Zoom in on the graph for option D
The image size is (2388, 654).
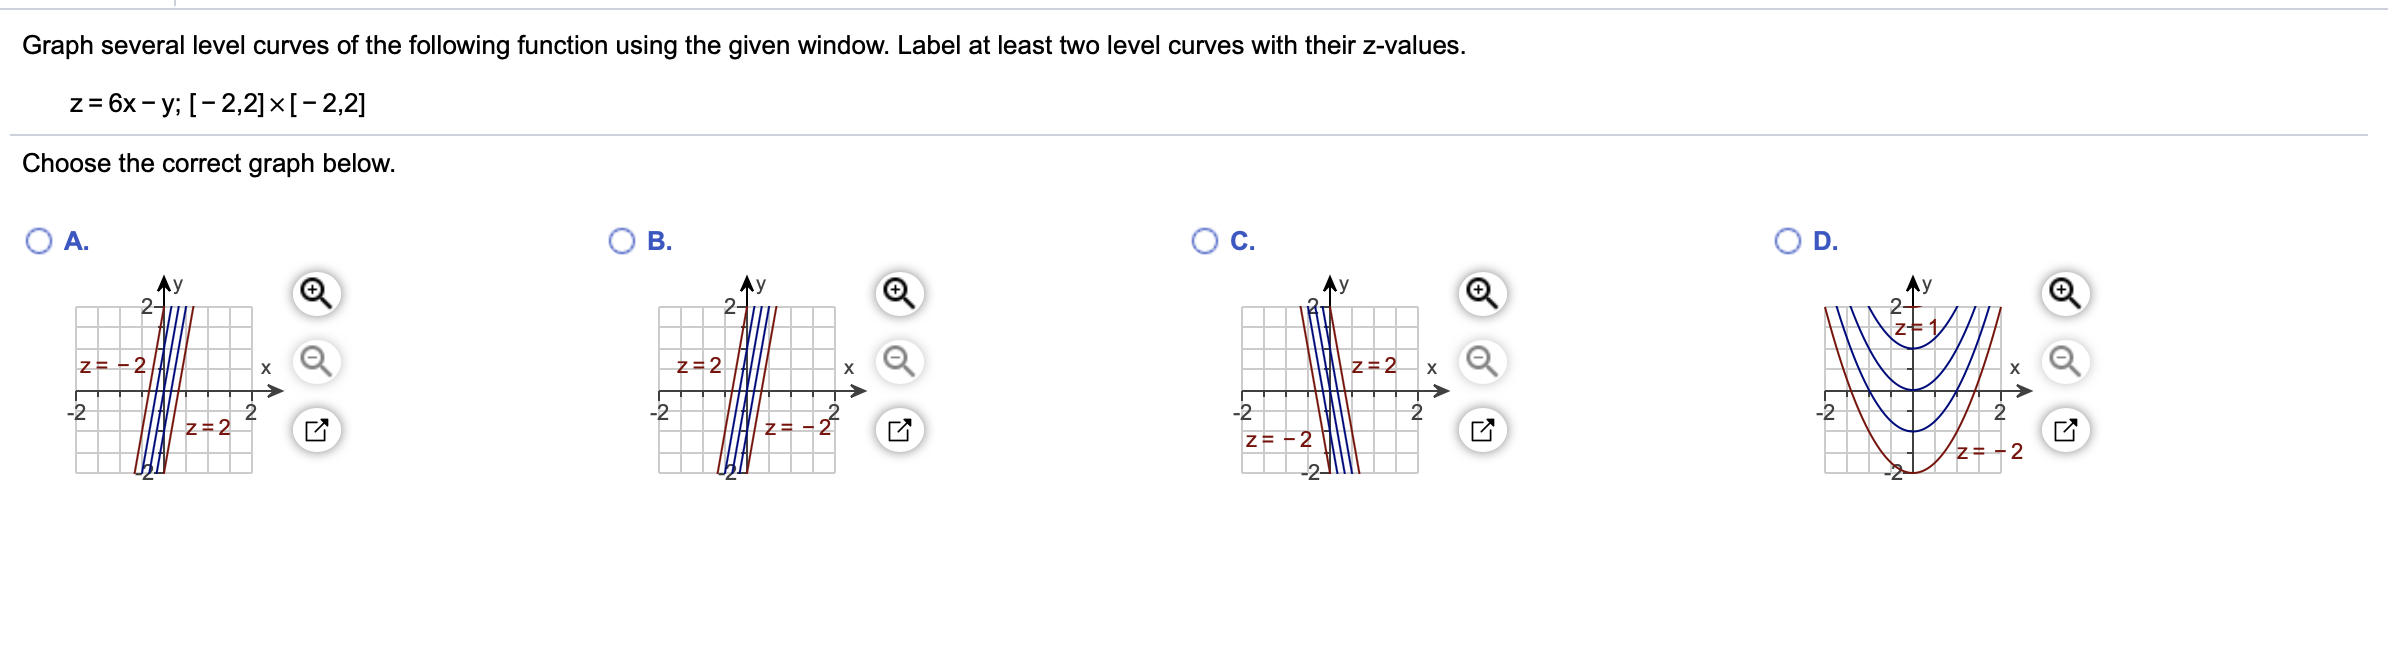(x=2063, y=290)
